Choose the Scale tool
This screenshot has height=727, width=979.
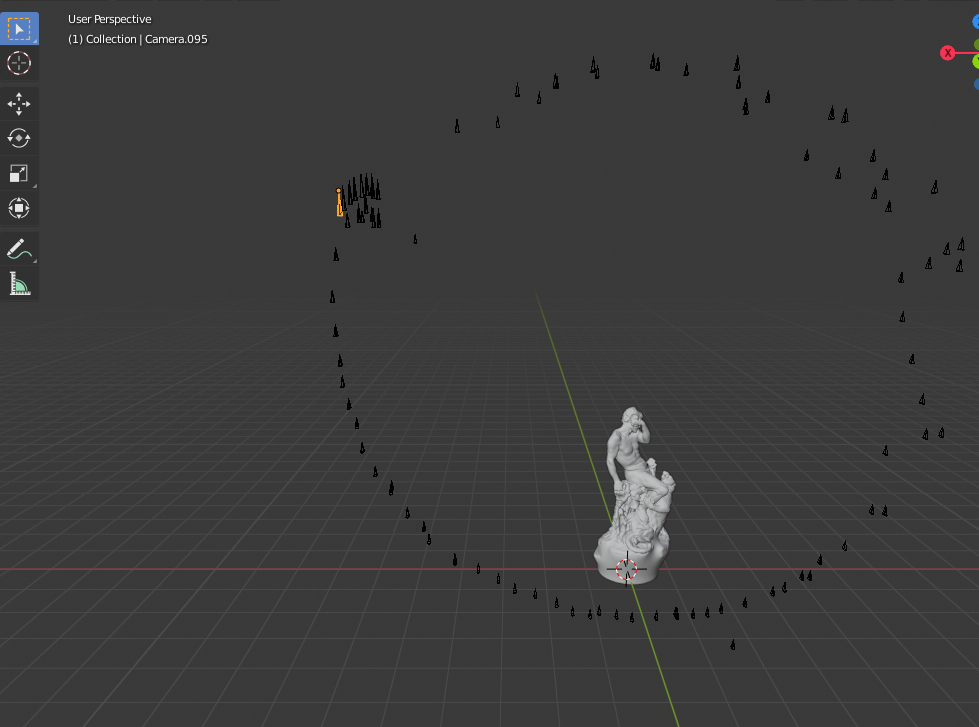tap(19, 173)
